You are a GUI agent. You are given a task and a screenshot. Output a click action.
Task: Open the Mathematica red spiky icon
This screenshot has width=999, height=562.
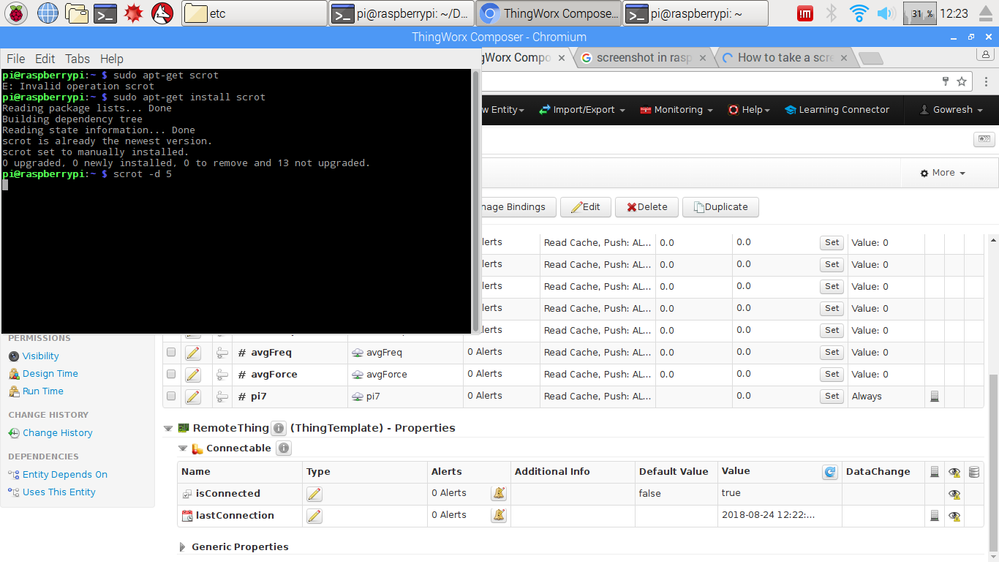(x=133, y=13)
